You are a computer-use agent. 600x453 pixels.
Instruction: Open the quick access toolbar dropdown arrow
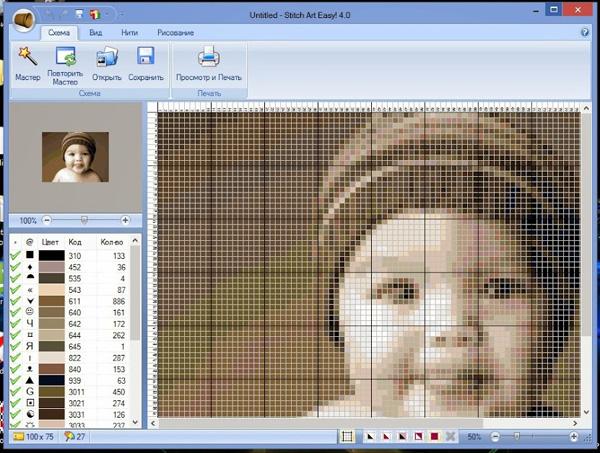coord(107,14)
